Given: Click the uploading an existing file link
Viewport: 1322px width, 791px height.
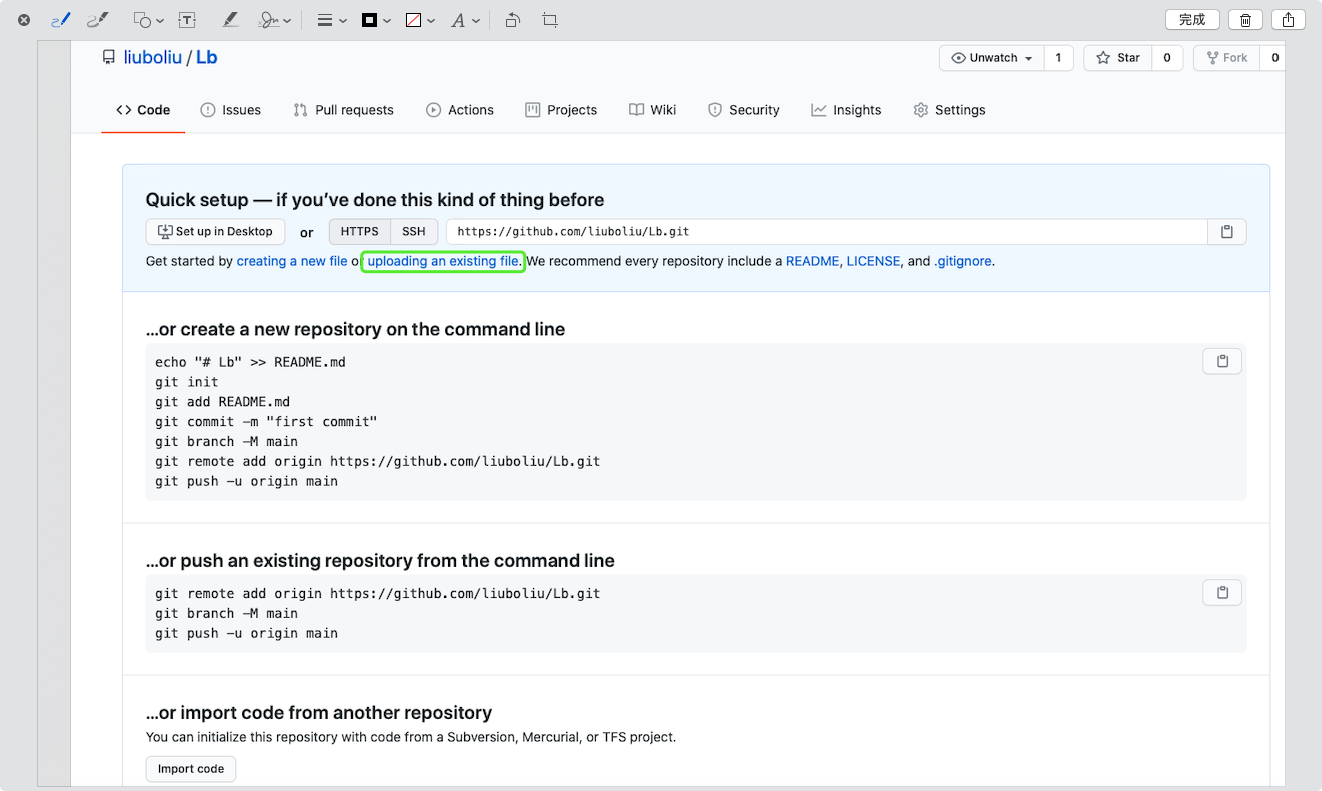Looking at the screenshot, I should click(442, 261).
